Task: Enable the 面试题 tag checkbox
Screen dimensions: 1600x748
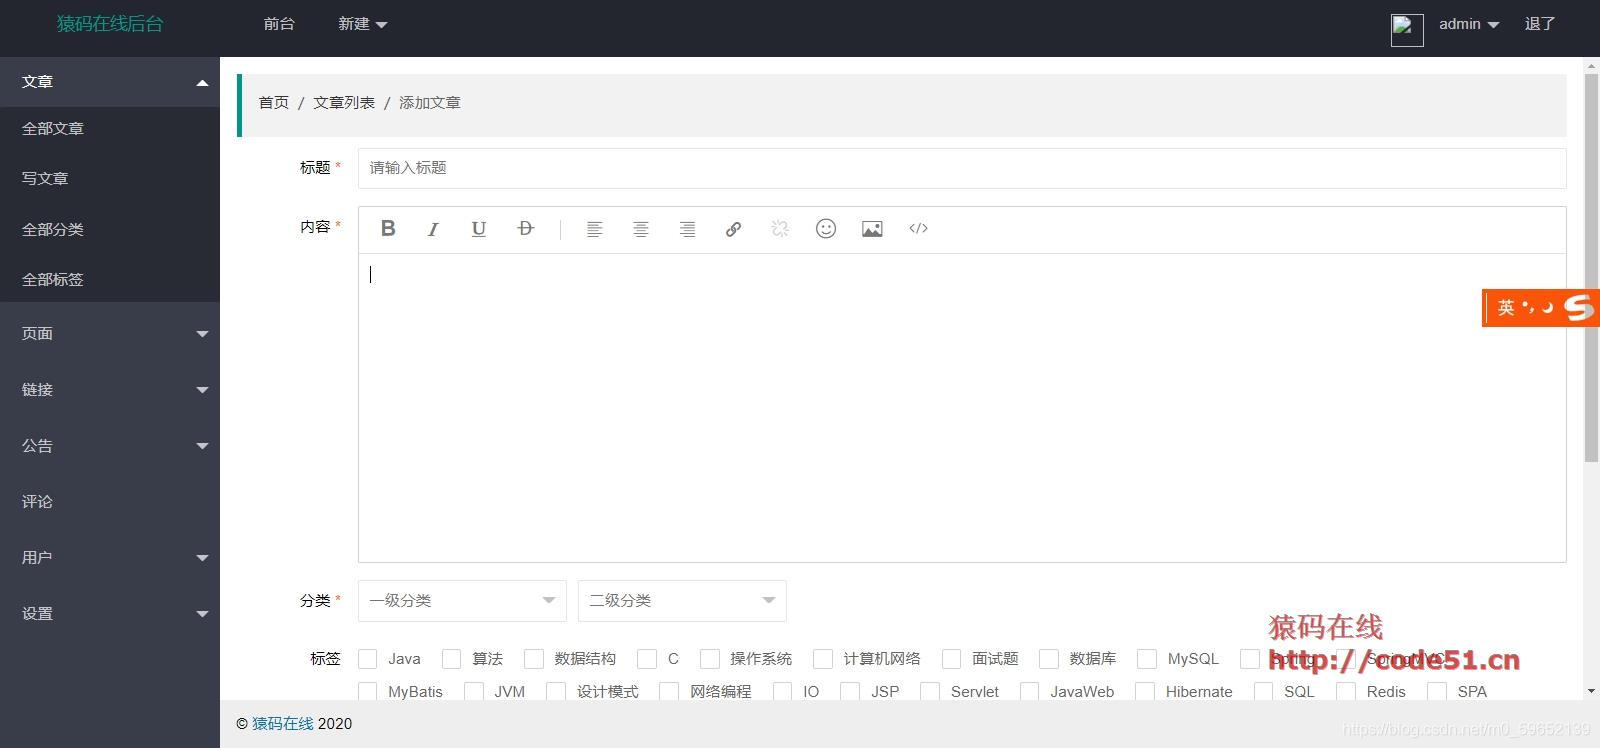Action: [x=952, y=659]
